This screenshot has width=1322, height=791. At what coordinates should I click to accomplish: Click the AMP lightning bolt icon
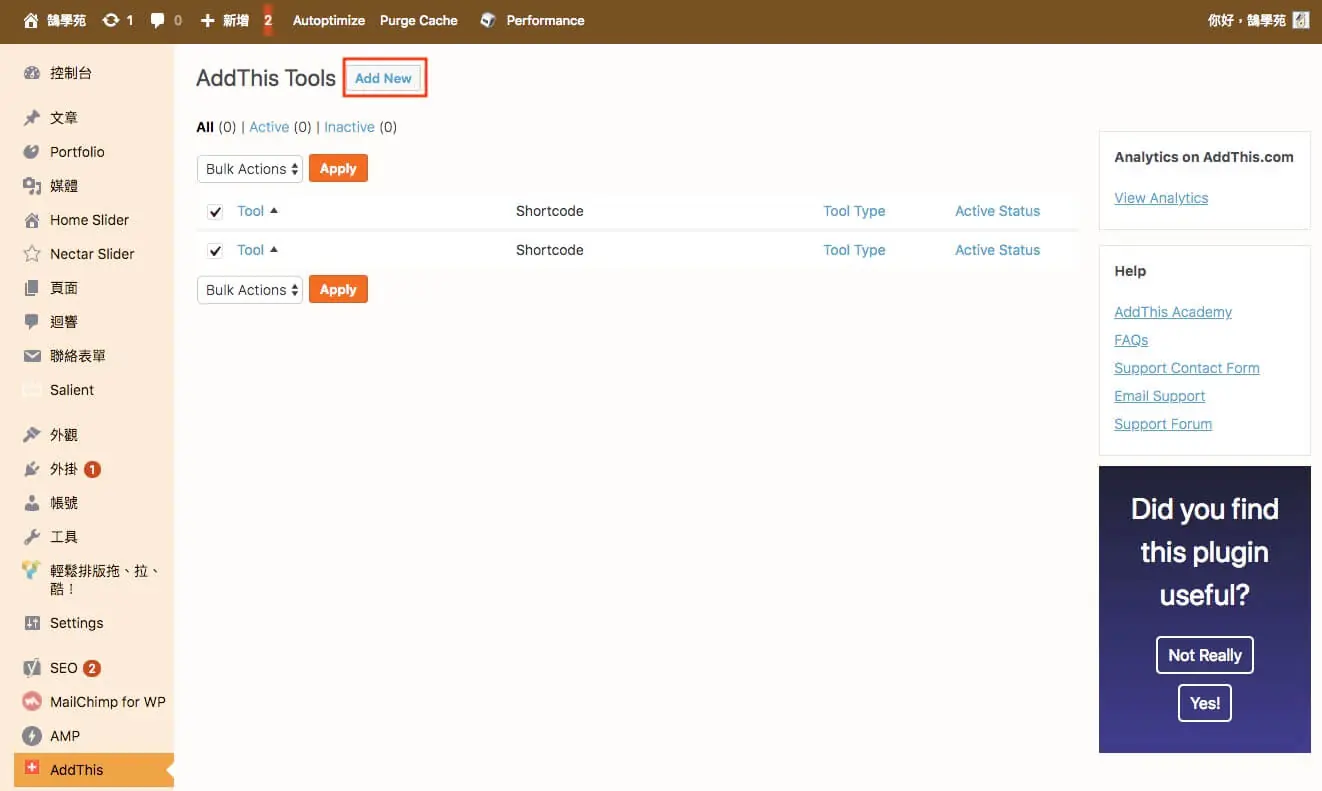(x=31, y=736)
